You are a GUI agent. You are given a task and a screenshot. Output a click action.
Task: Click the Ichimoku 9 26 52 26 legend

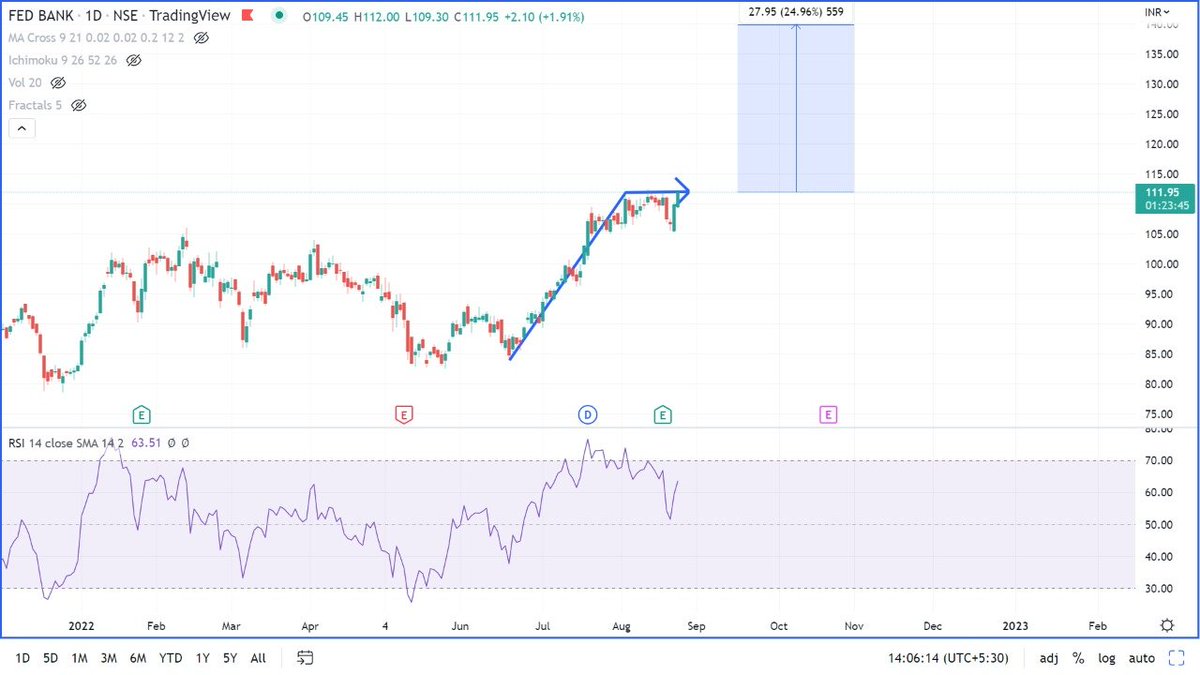[x=65, y=60]
